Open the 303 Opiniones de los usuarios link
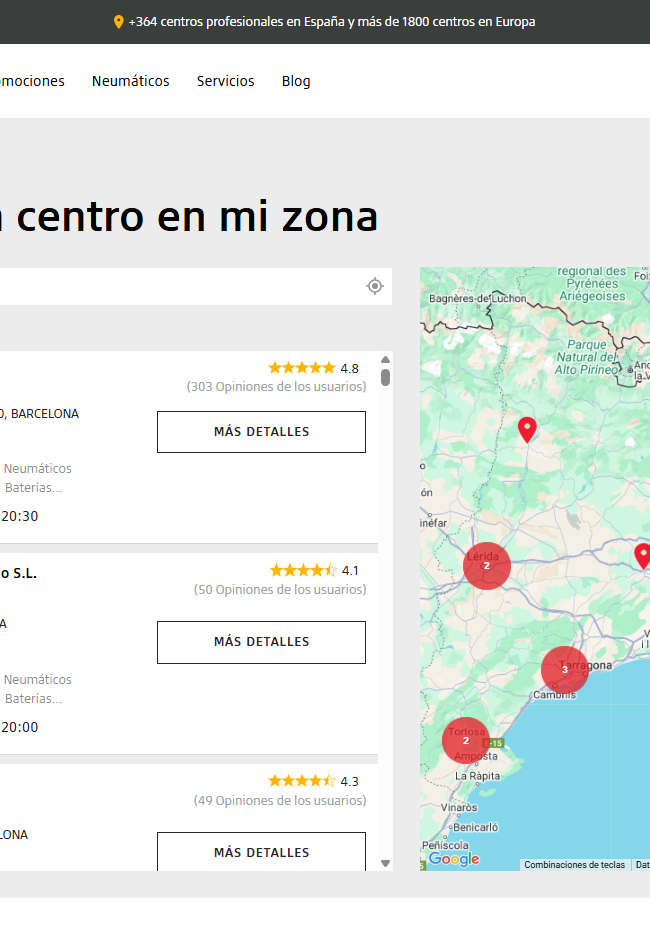The image size is (650, 939). (276, 387)
